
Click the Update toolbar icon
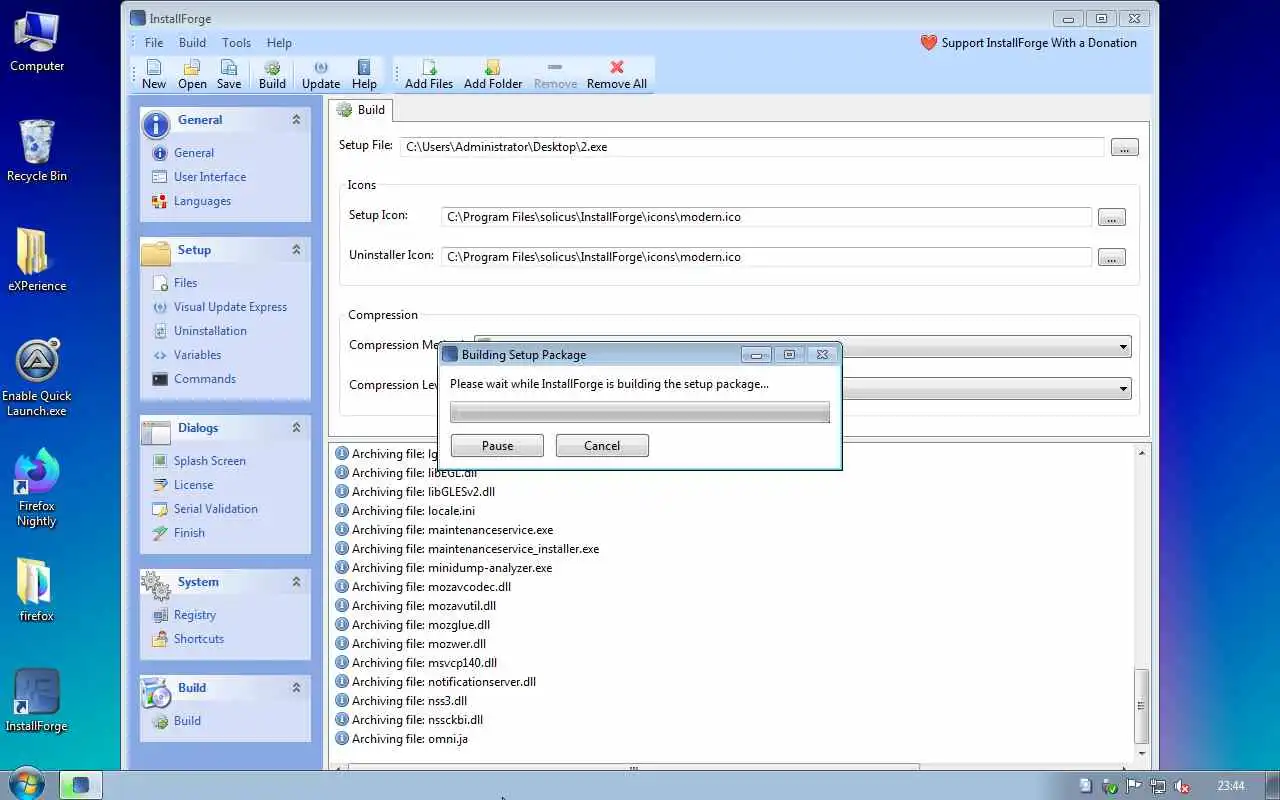point(321,74)
